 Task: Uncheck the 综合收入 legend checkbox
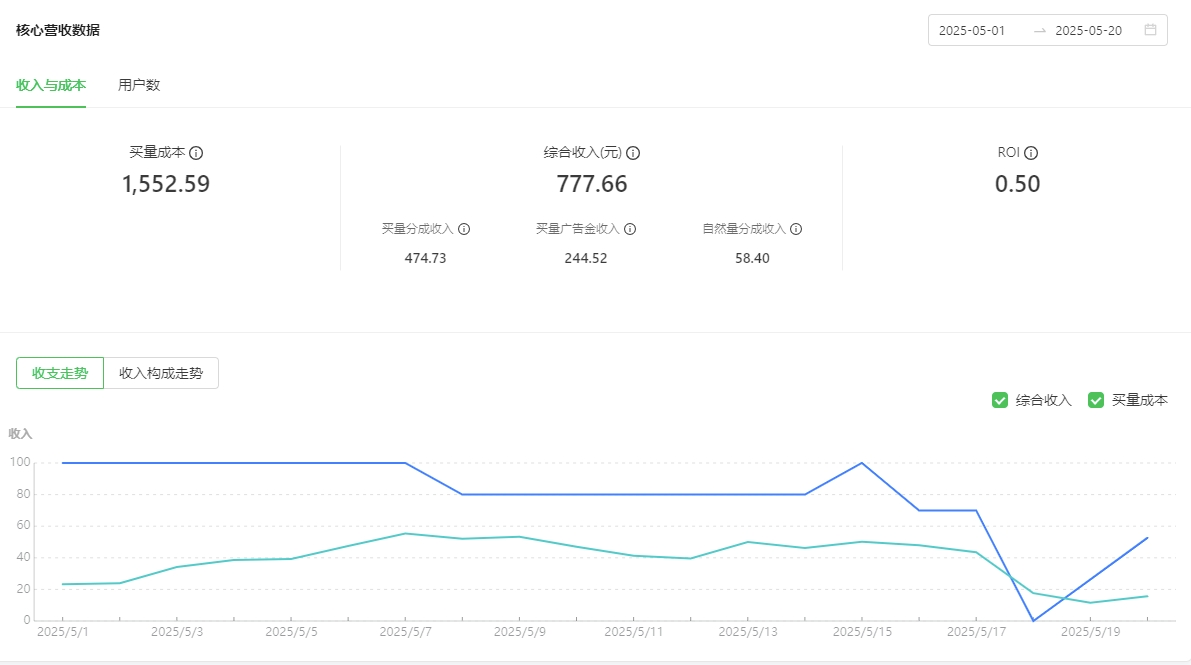1000,400
